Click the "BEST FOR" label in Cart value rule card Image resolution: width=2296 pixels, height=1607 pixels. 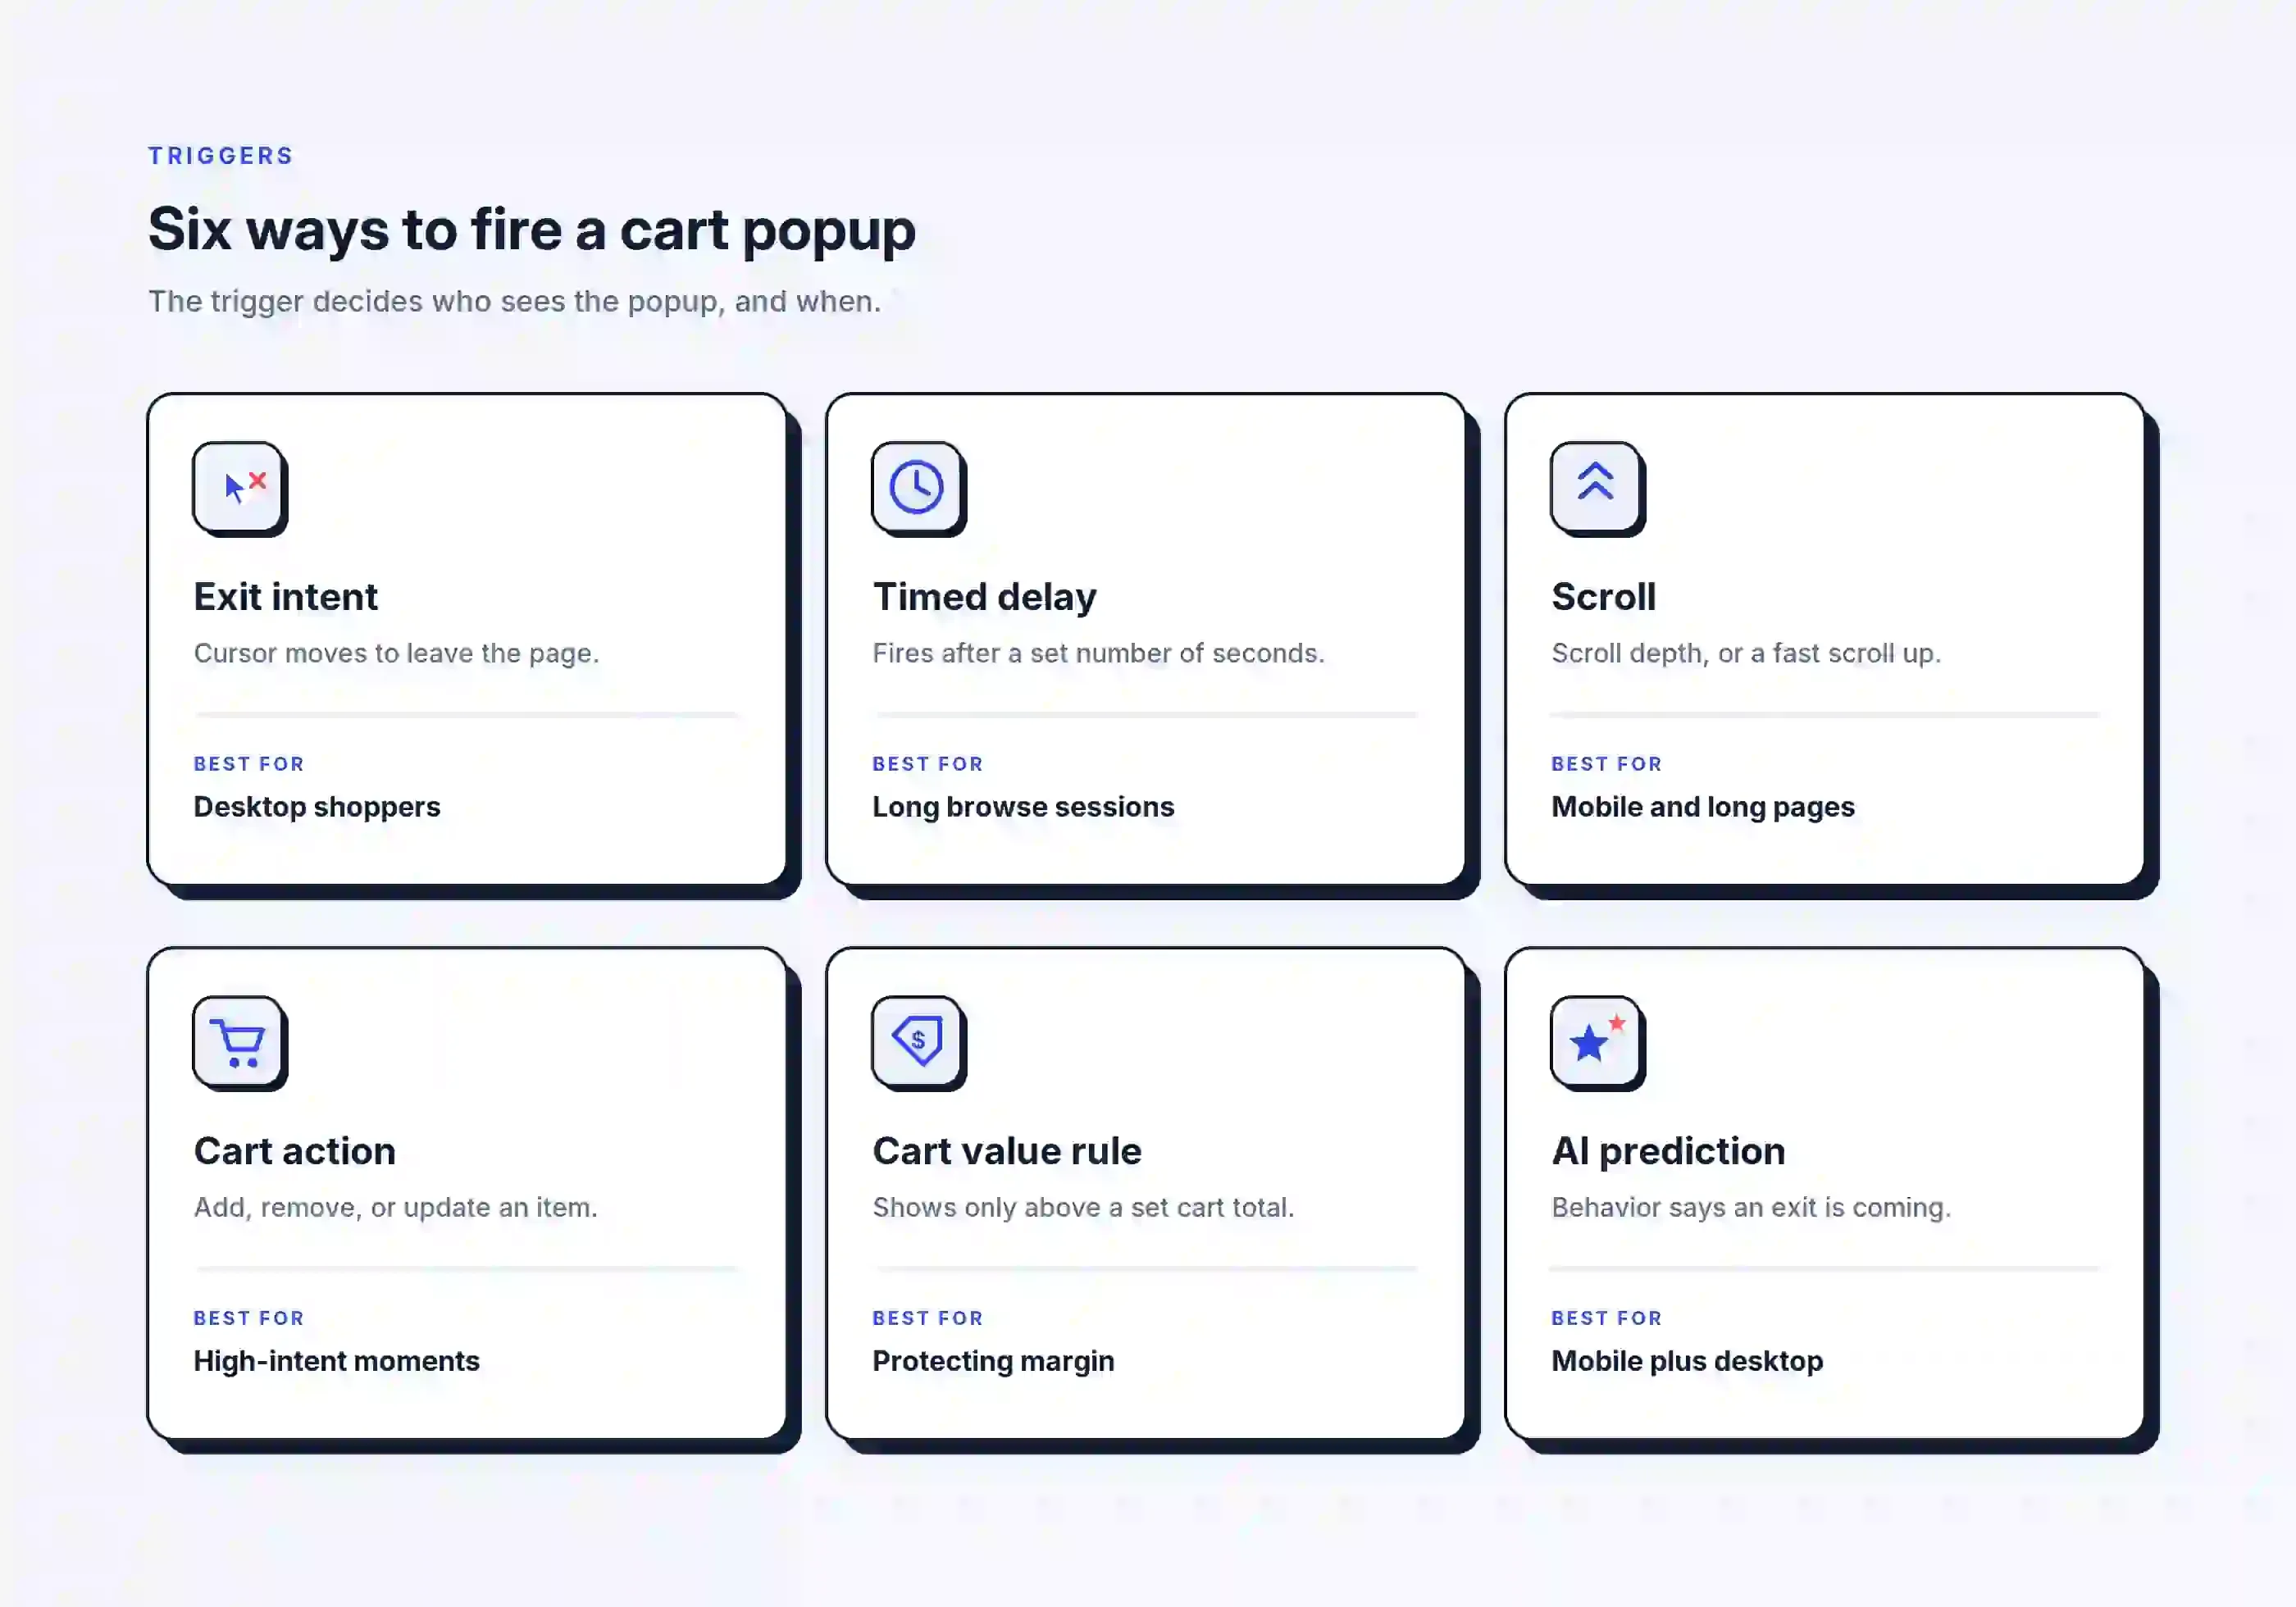click(928, 1318)
